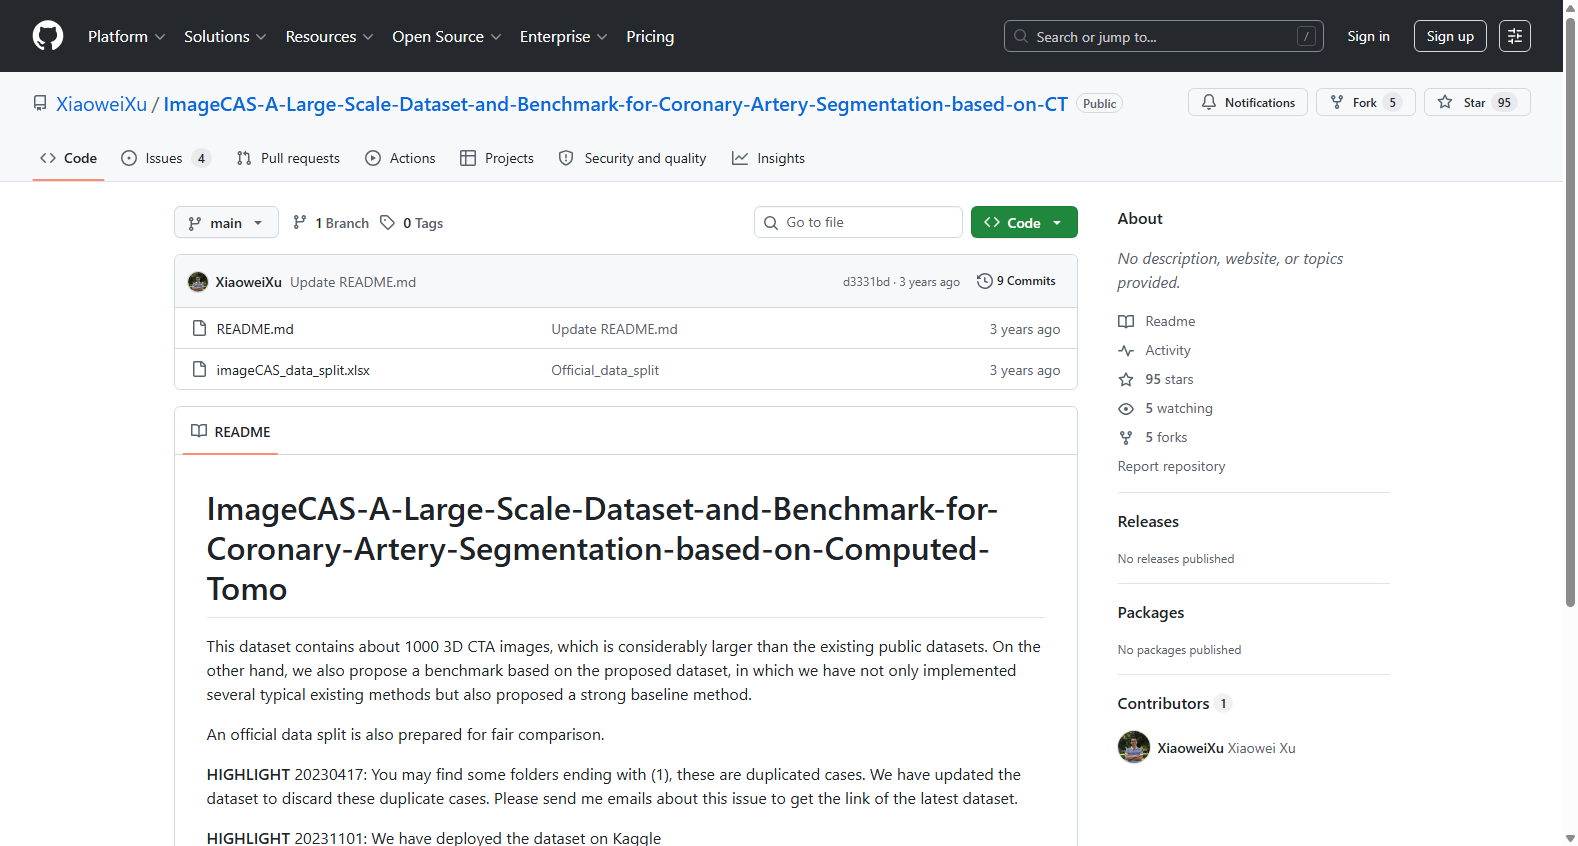This screenshot has width=1578, height=846.
Task: Open the XiaoweiXu owner profile link
Action: (101, 104)
